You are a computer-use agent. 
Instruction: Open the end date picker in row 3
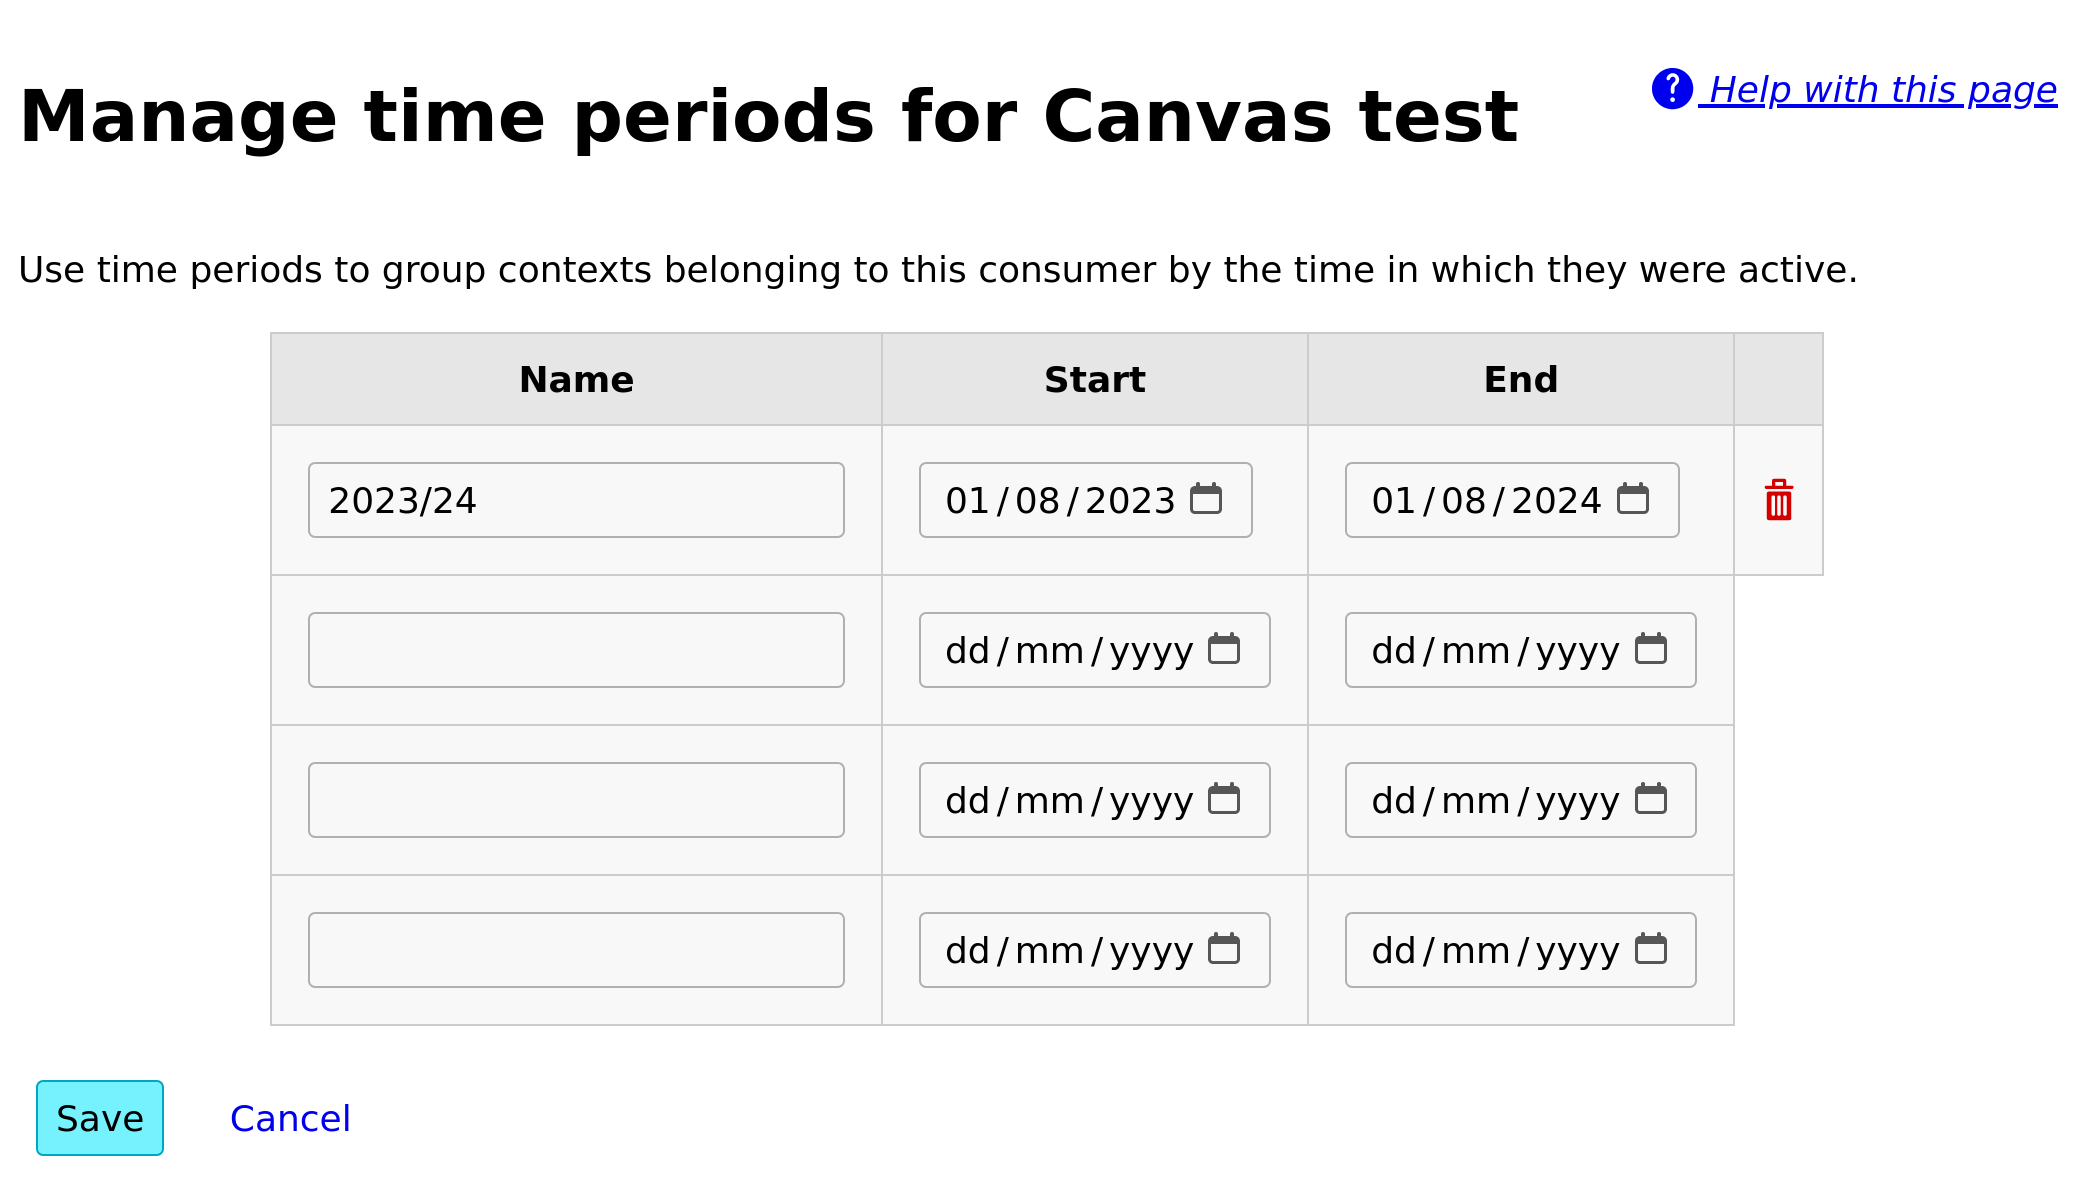pyautogui.click(x=1651, y=800)
